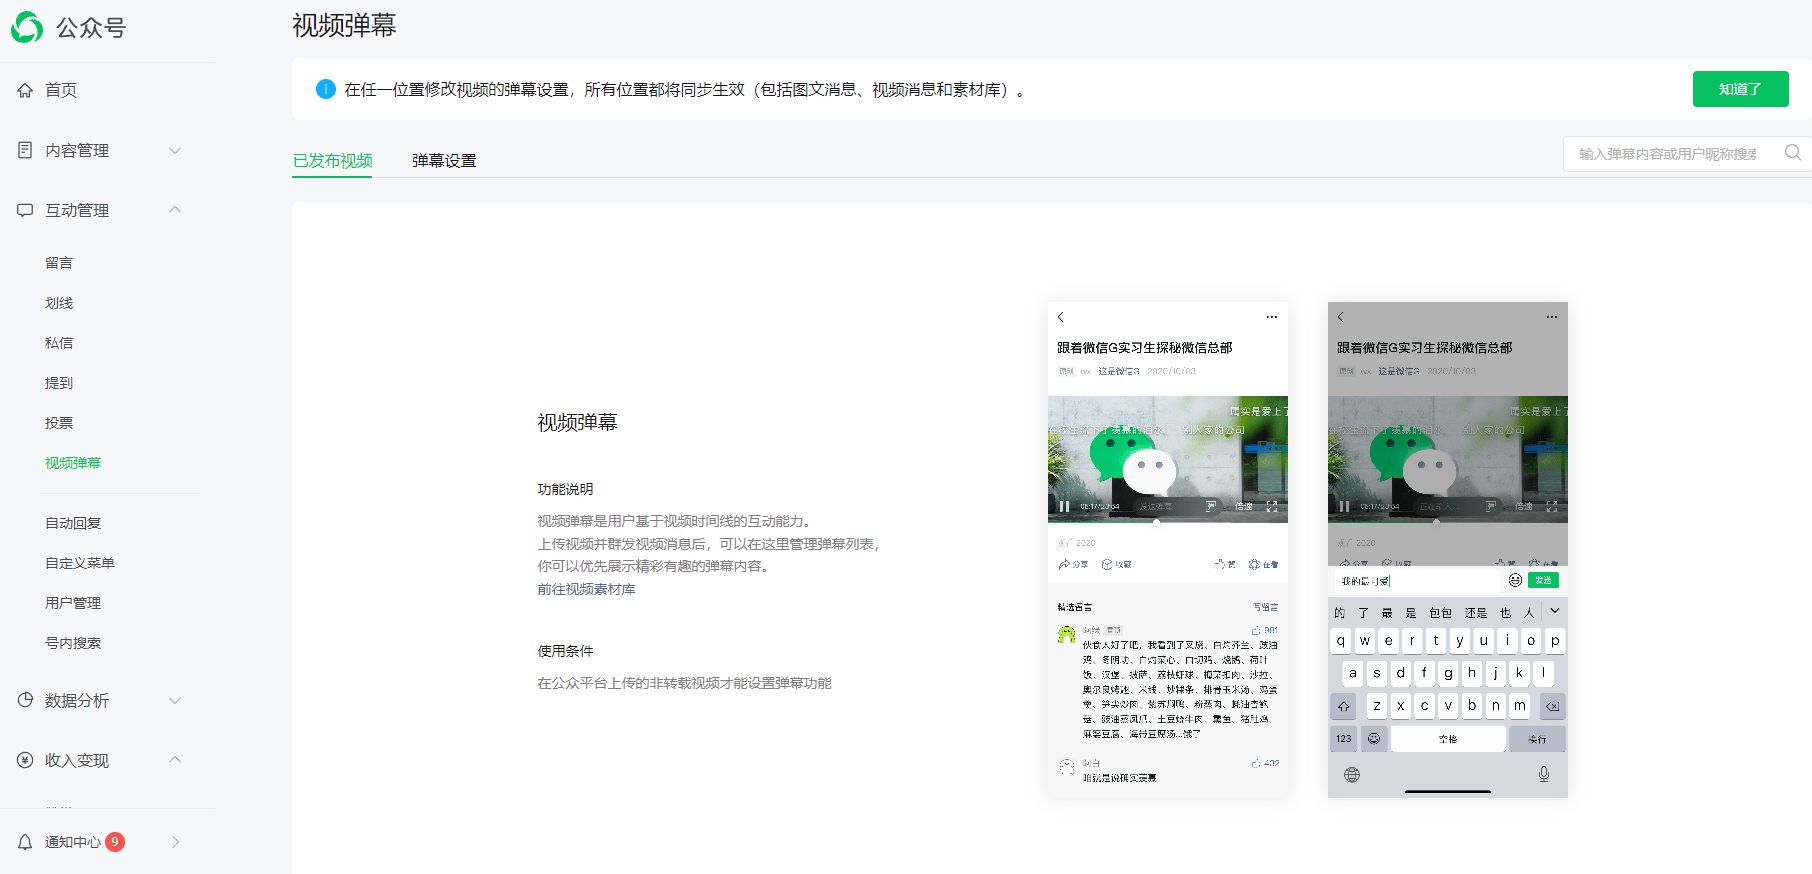Expand the 内容管理 section arrow

pos(175,150)
